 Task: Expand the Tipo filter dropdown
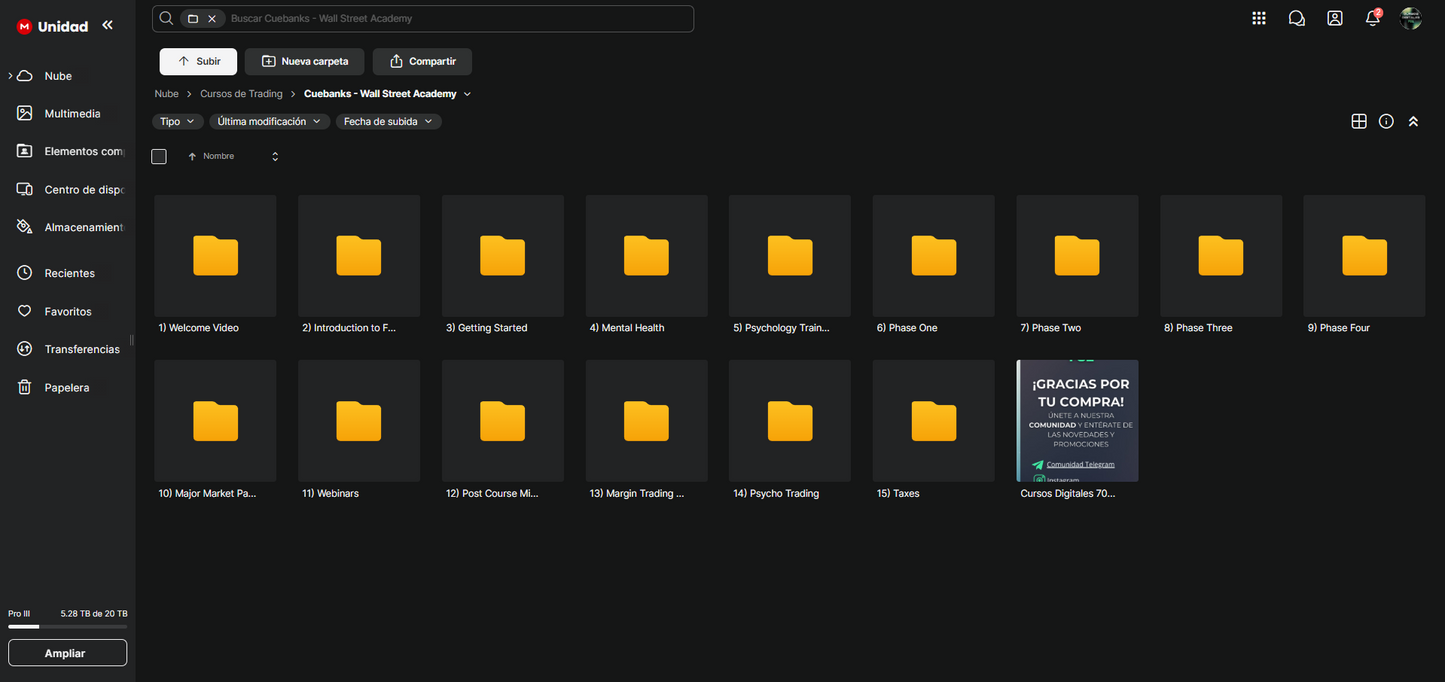[178, 121]
